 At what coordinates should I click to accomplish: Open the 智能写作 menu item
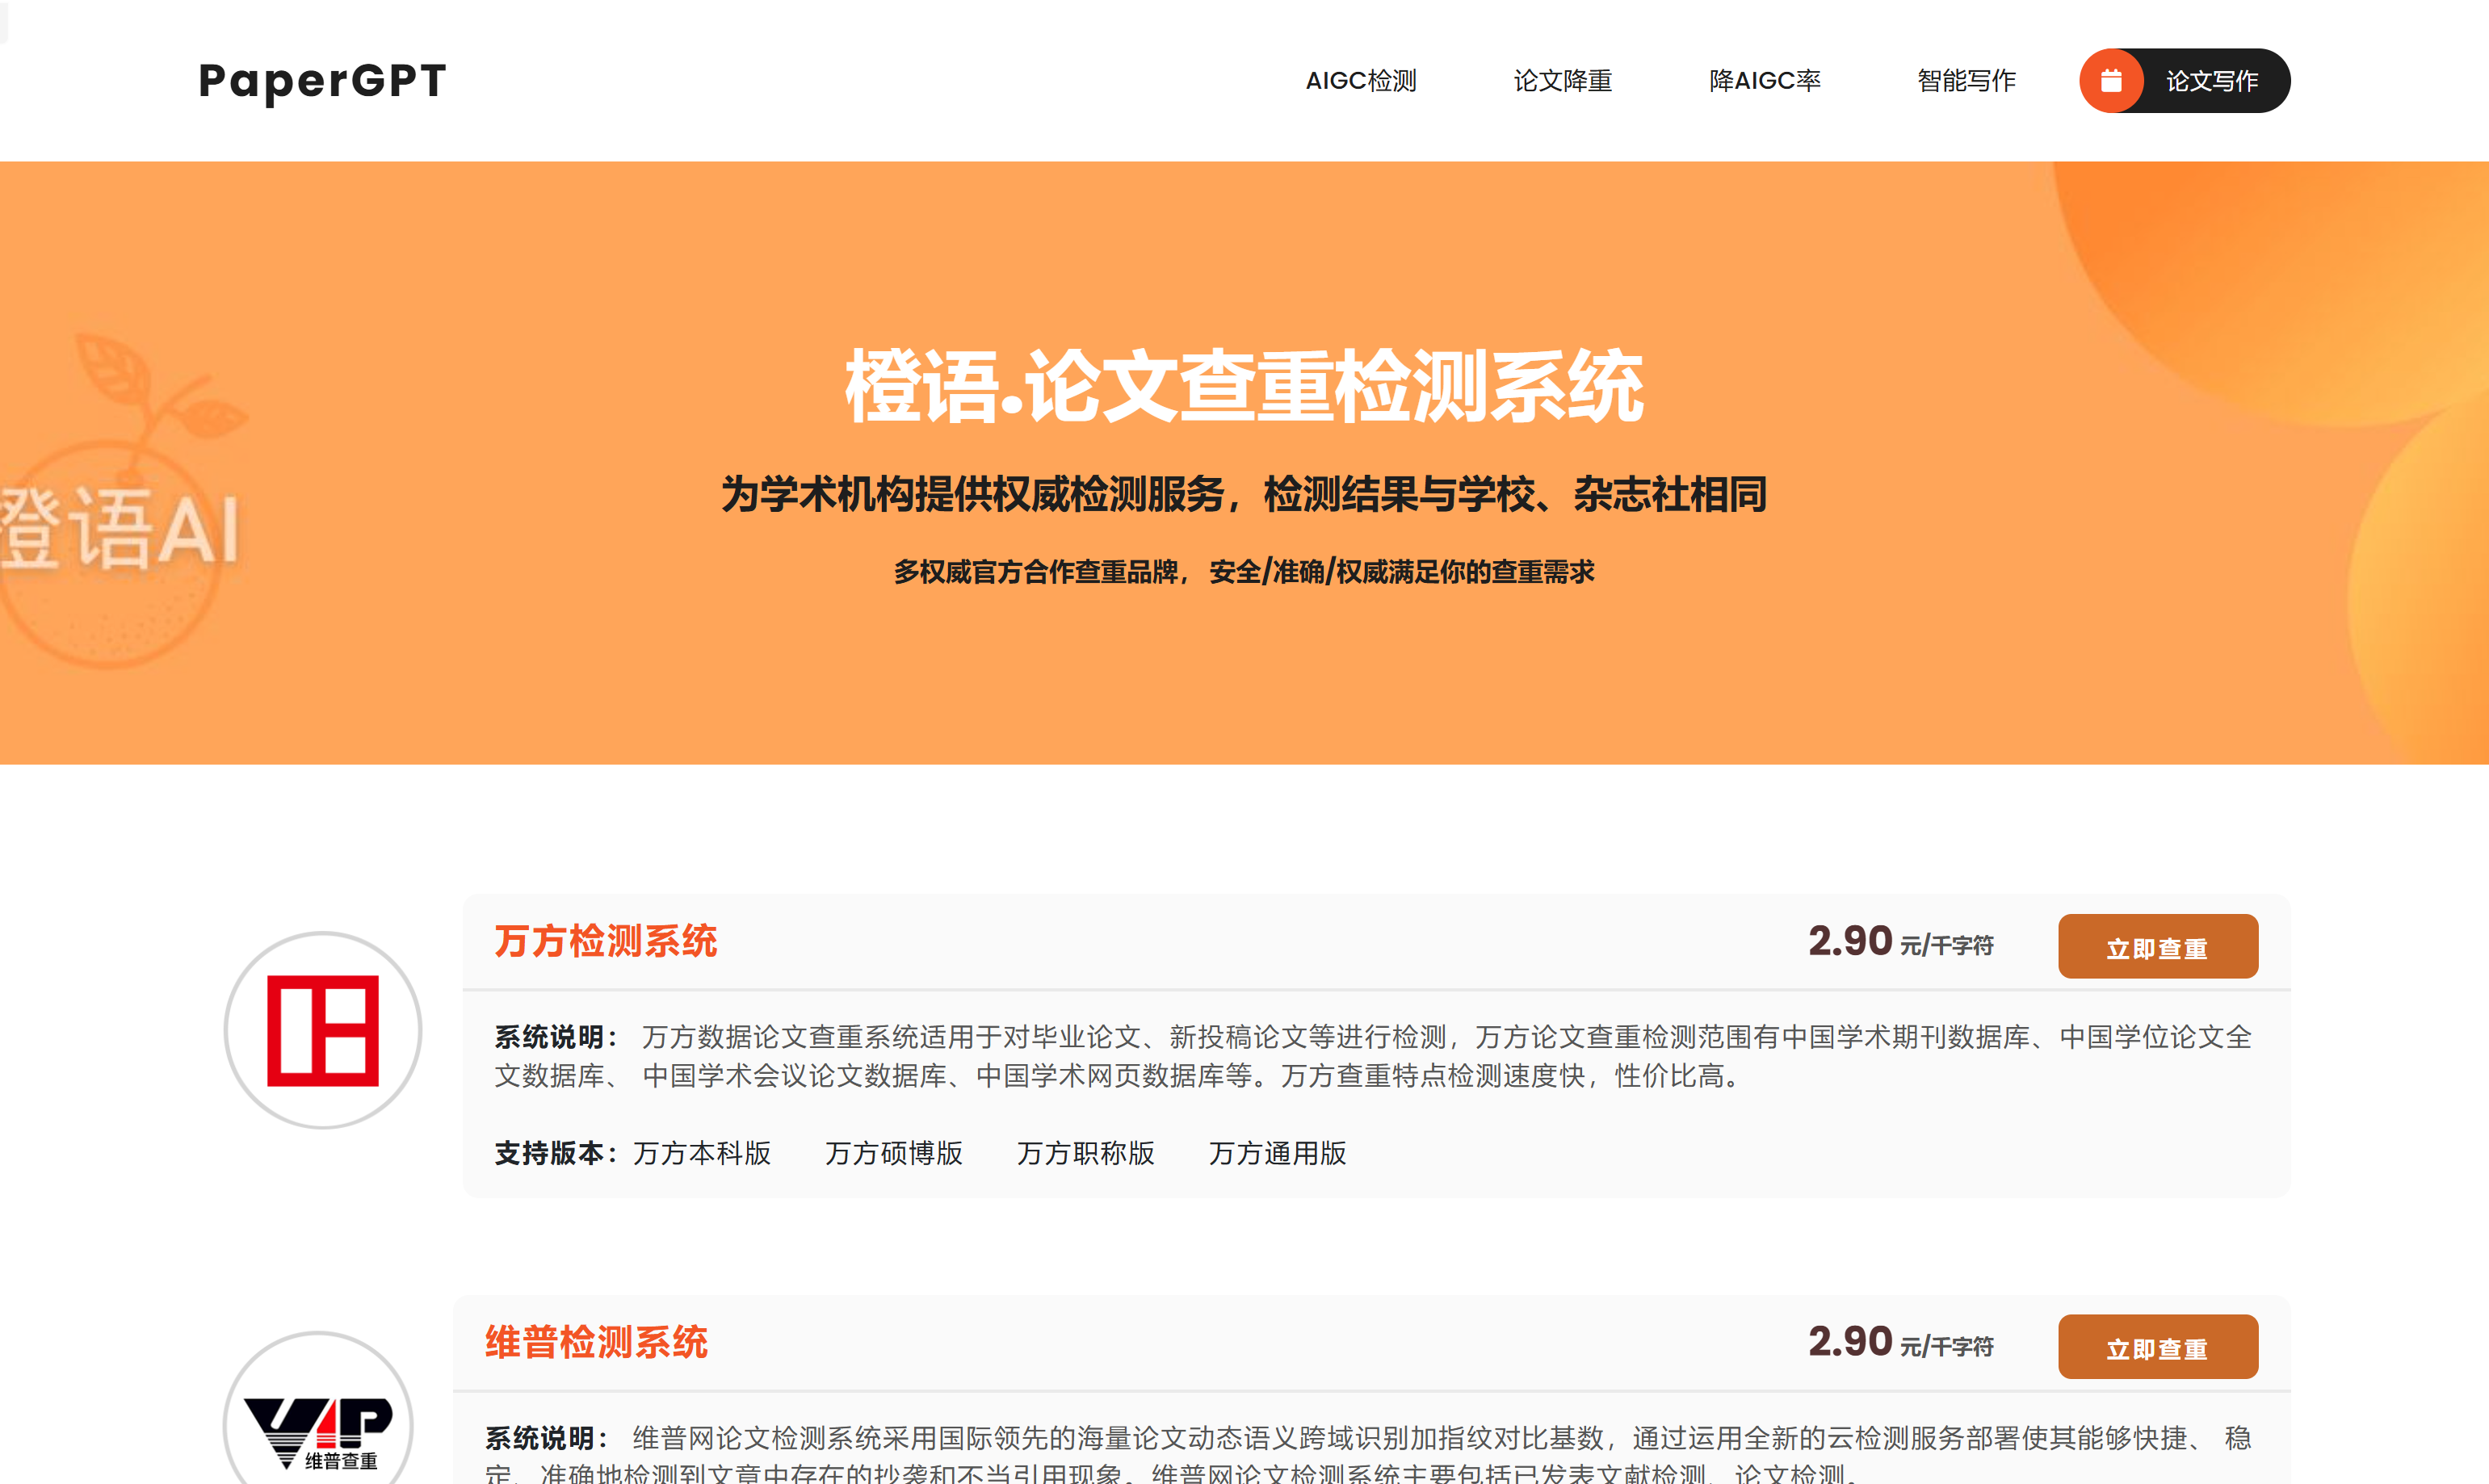coord(1966,81)
